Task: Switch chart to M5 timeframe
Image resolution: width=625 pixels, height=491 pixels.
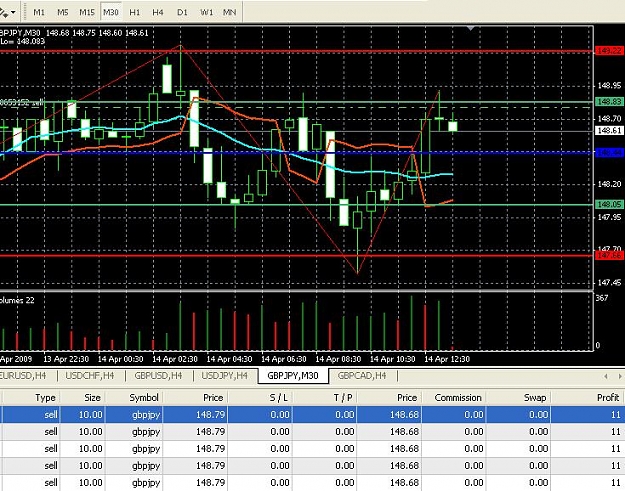Action: point(63,12)
